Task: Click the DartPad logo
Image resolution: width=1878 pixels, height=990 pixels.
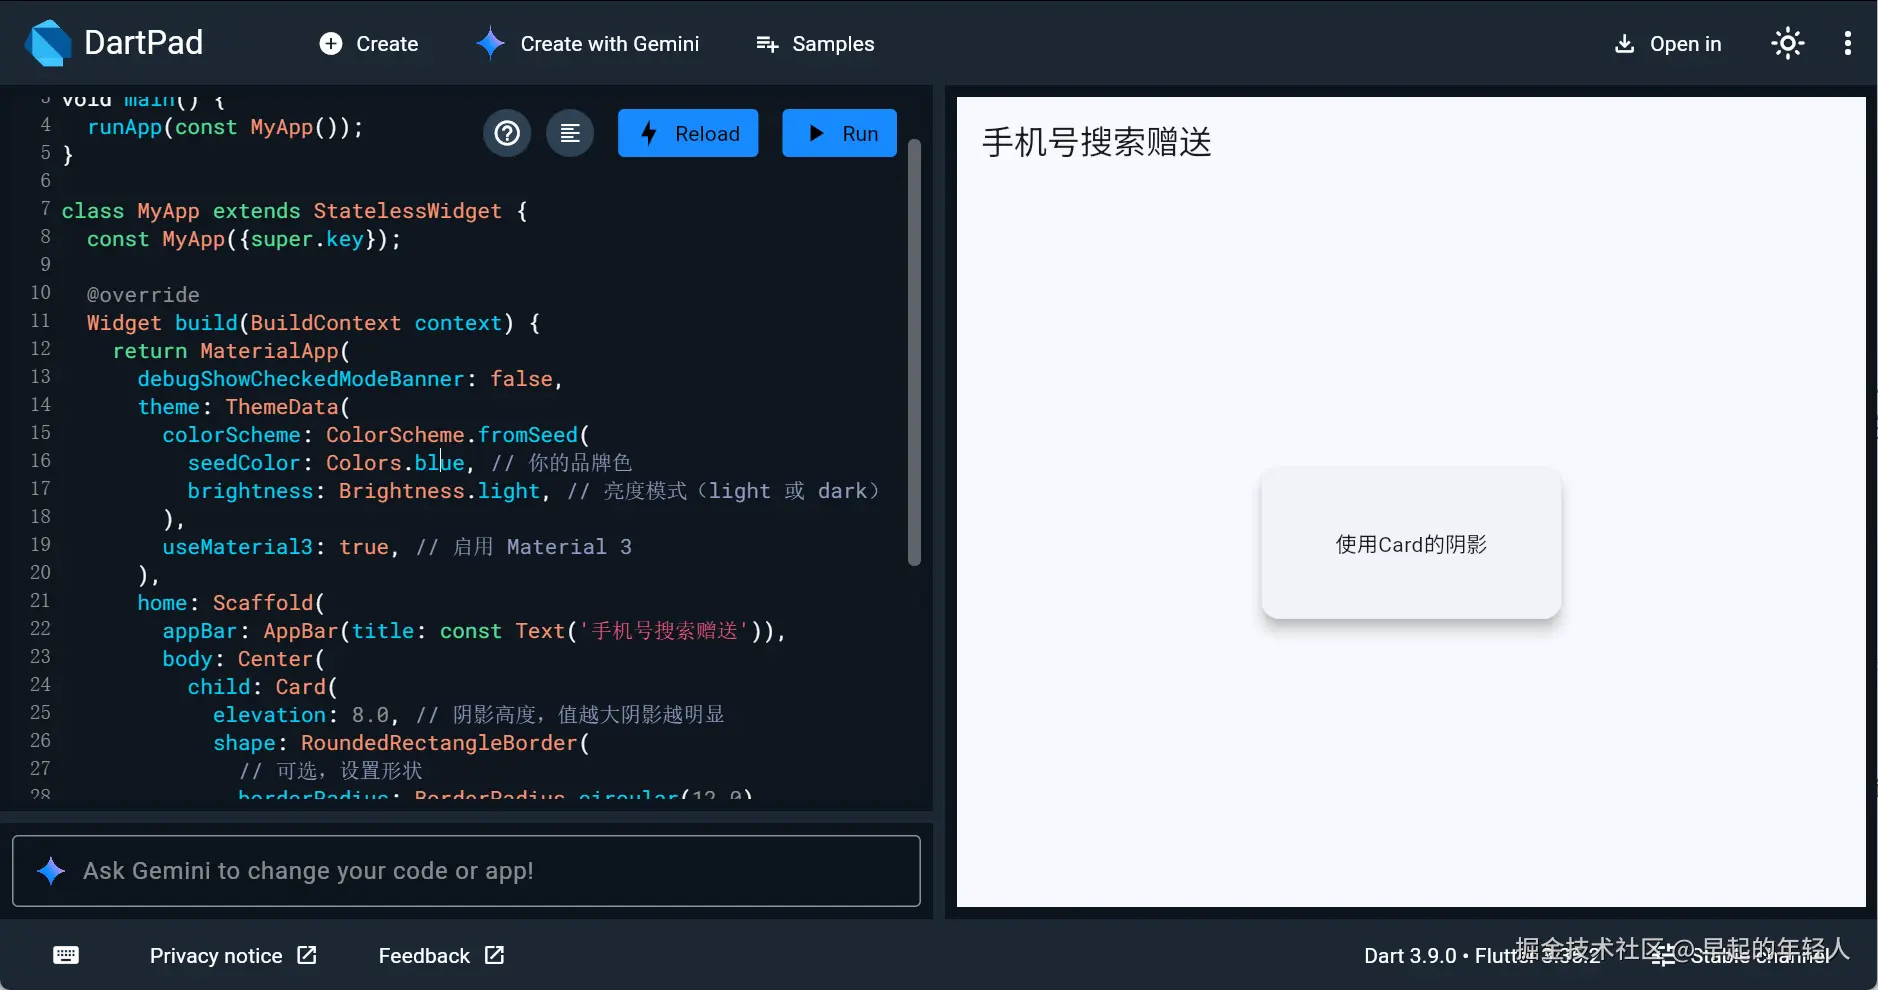Action: tap(46, 42)
